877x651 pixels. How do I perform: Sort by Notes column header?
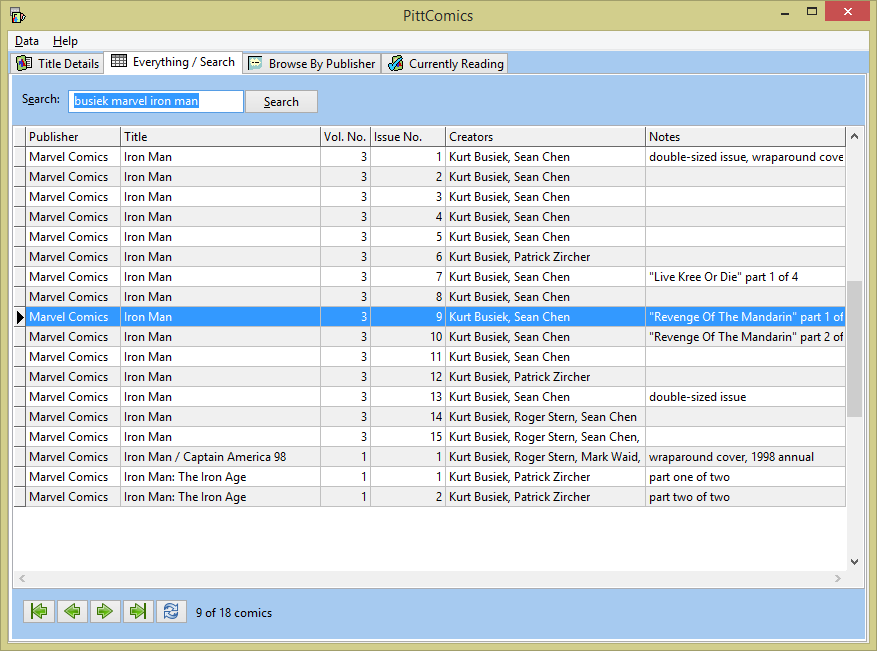click(745, 136)
